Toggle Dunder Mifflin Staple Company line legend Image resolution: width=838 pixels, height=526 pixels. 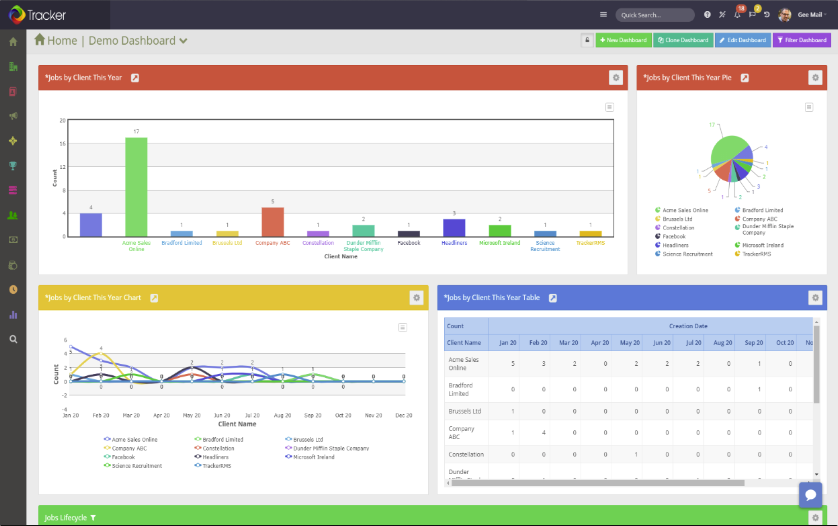tap(327, 448)
